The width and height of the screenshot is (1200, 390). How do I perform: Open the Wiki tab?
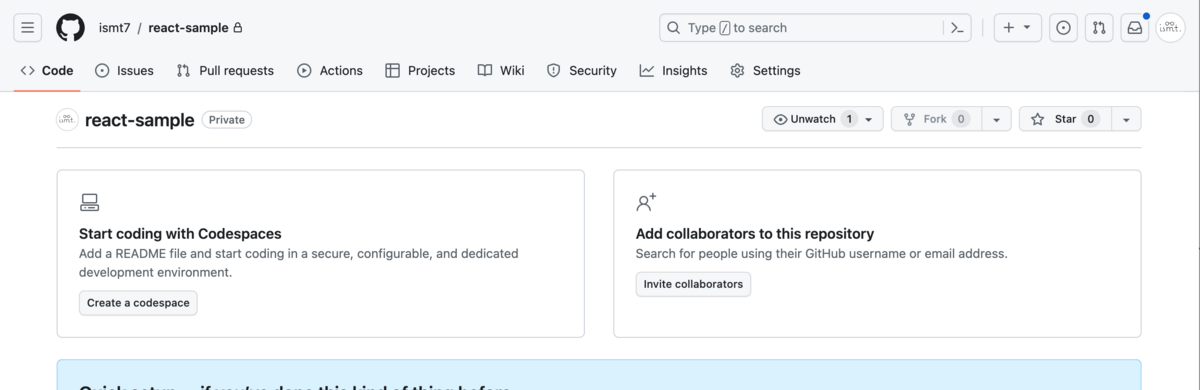[501, 71]
